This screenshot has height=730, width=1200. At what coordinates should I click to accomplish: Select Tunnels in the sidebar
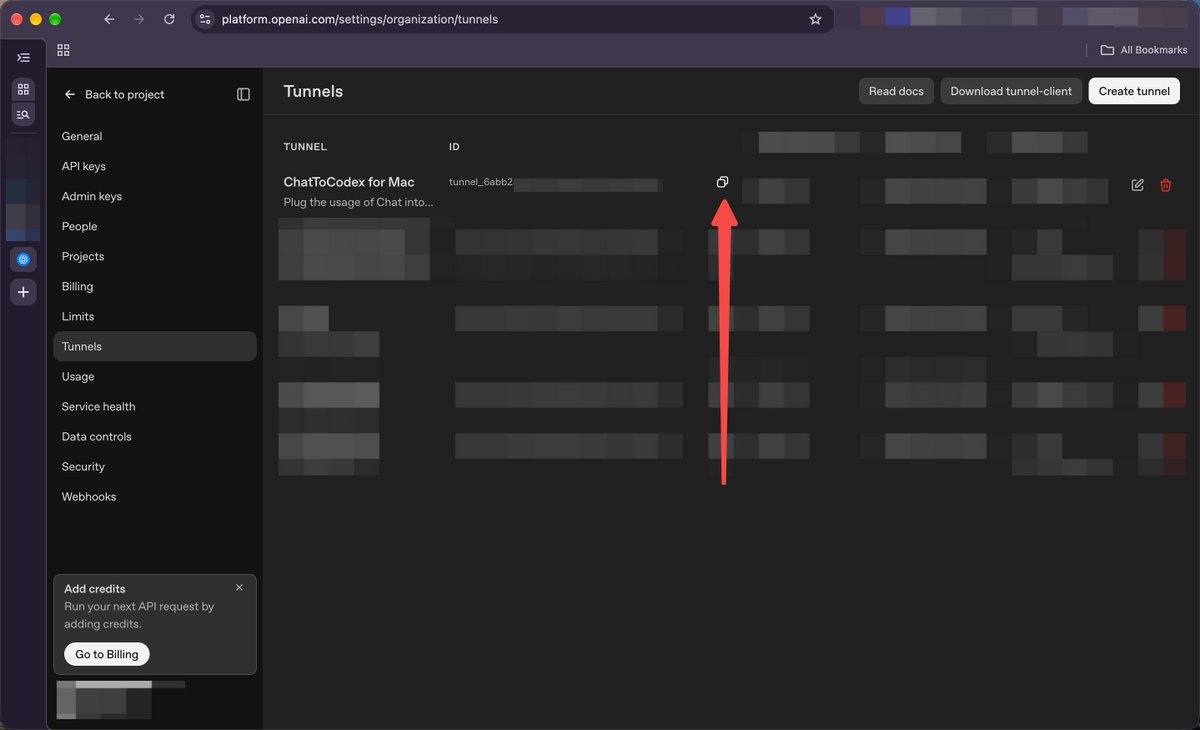coord(155,346)
